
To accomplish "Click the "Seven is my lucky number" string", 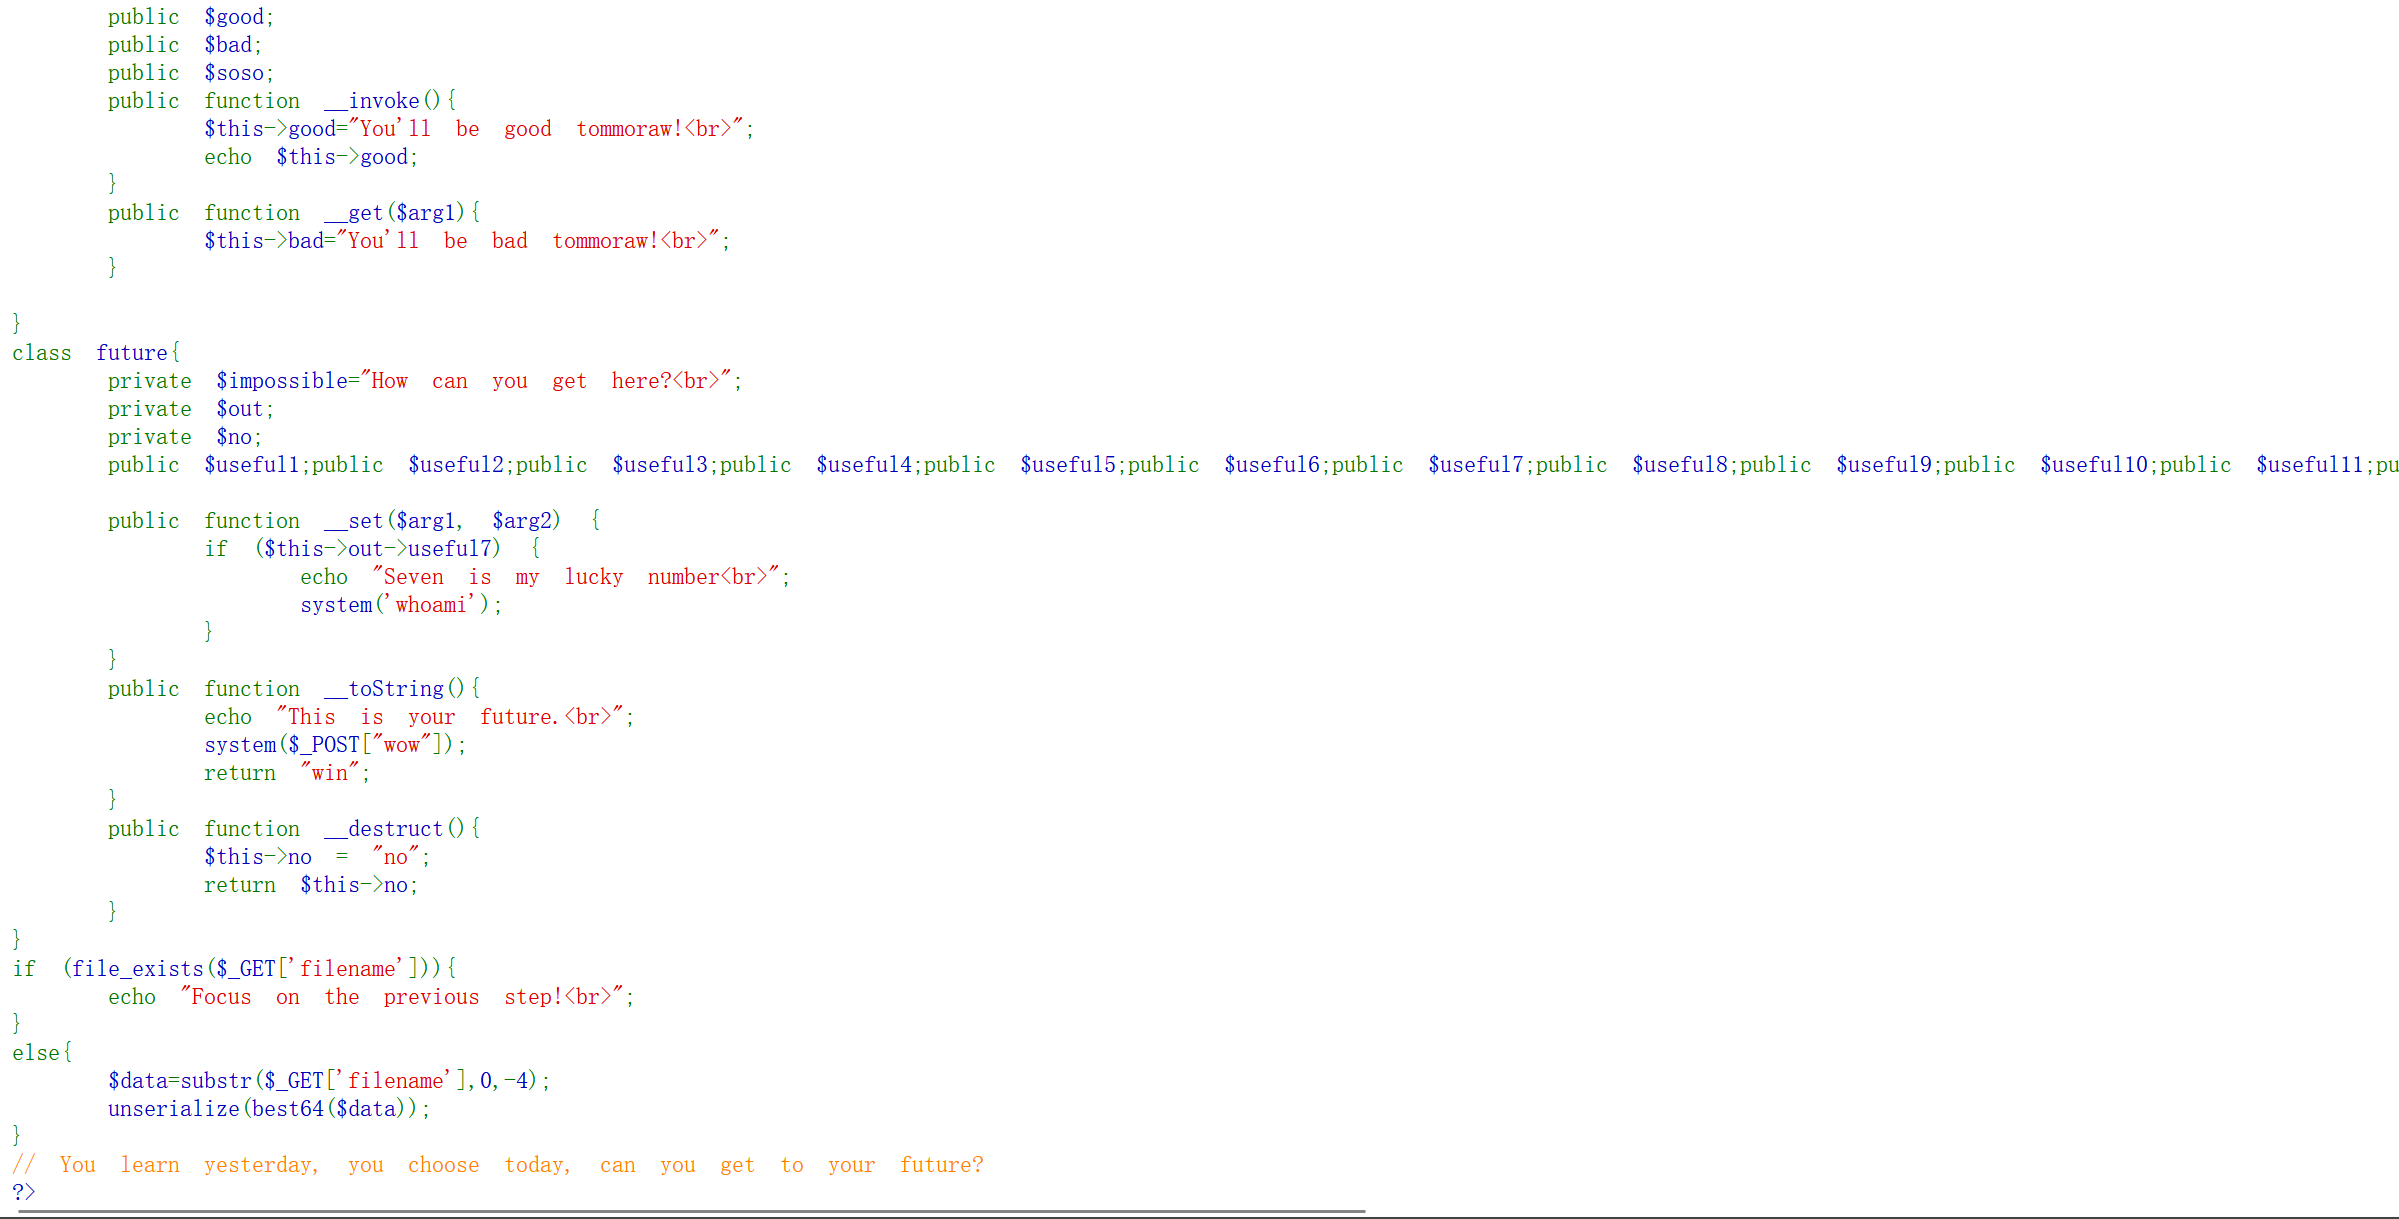I will (575, 577).
